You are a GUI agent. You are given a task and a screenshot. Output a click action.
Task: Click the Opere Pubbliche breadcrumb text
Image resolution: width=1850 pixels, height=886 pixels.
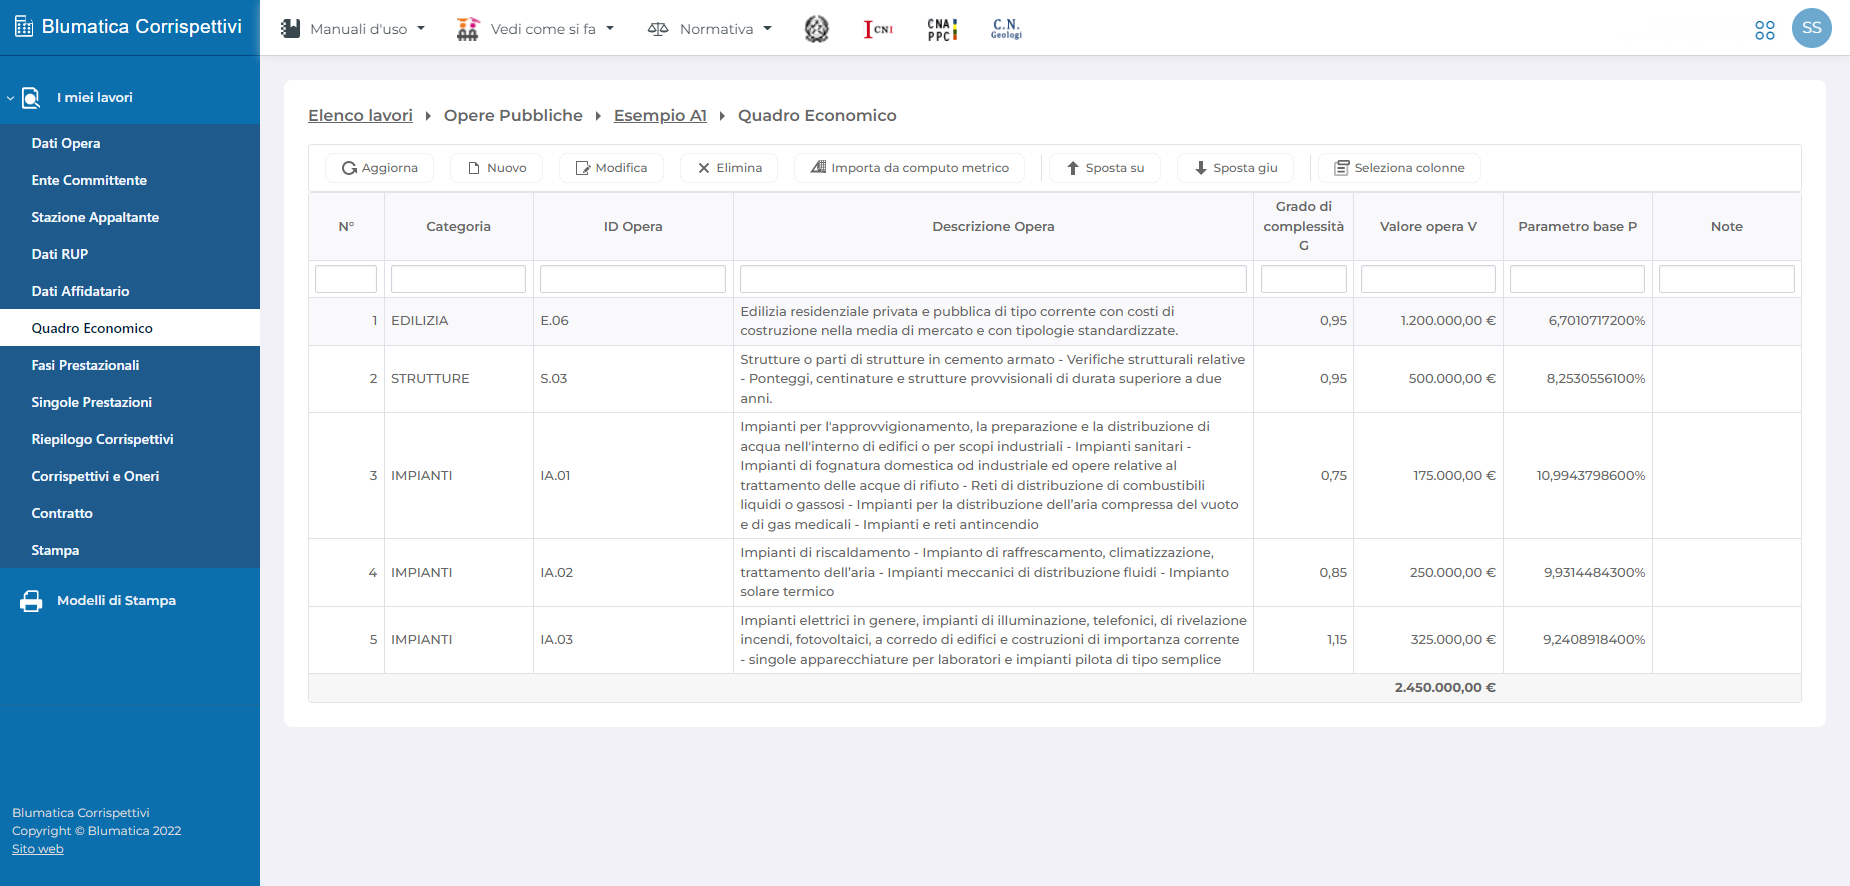click(x=513, y=116)
